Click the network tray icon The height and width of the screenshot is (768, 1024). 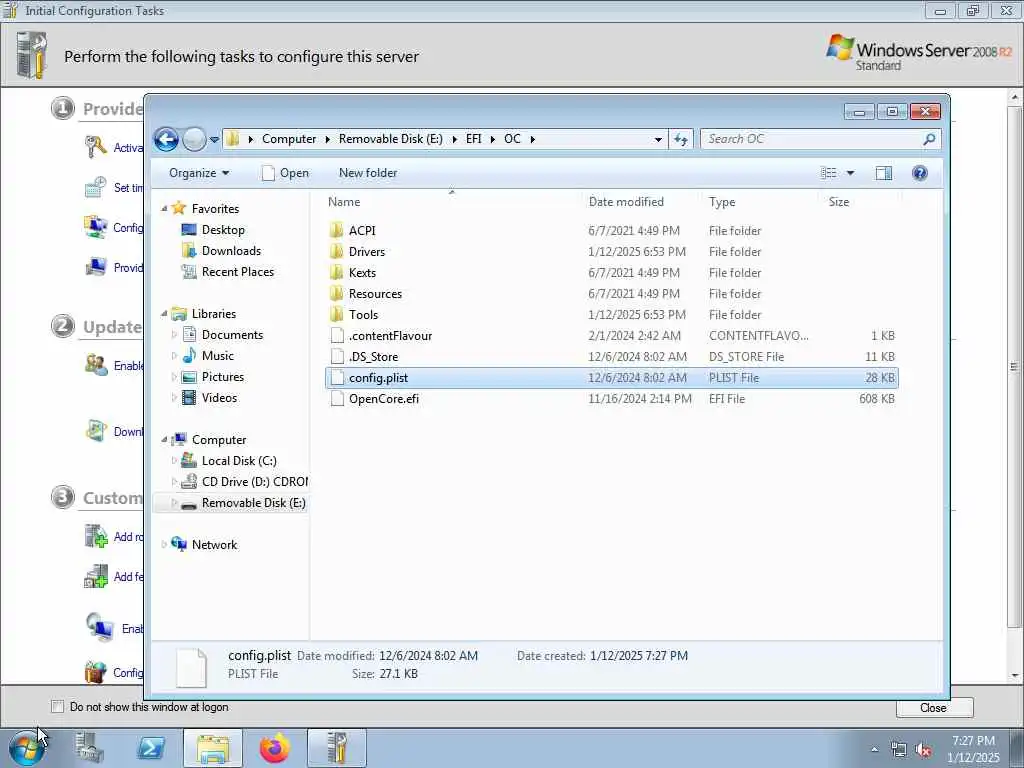pyautogui.click(x=899, y=750)
